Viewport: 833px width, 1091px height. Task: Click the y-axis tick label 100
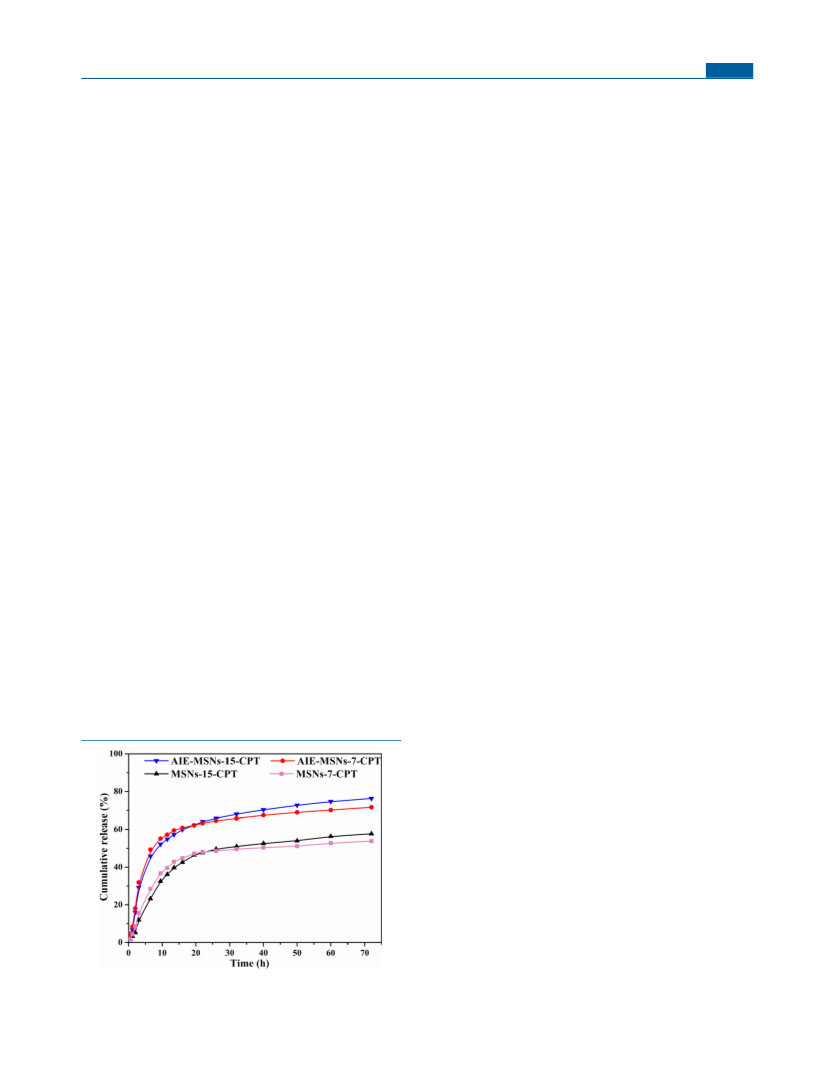[116, 754]
